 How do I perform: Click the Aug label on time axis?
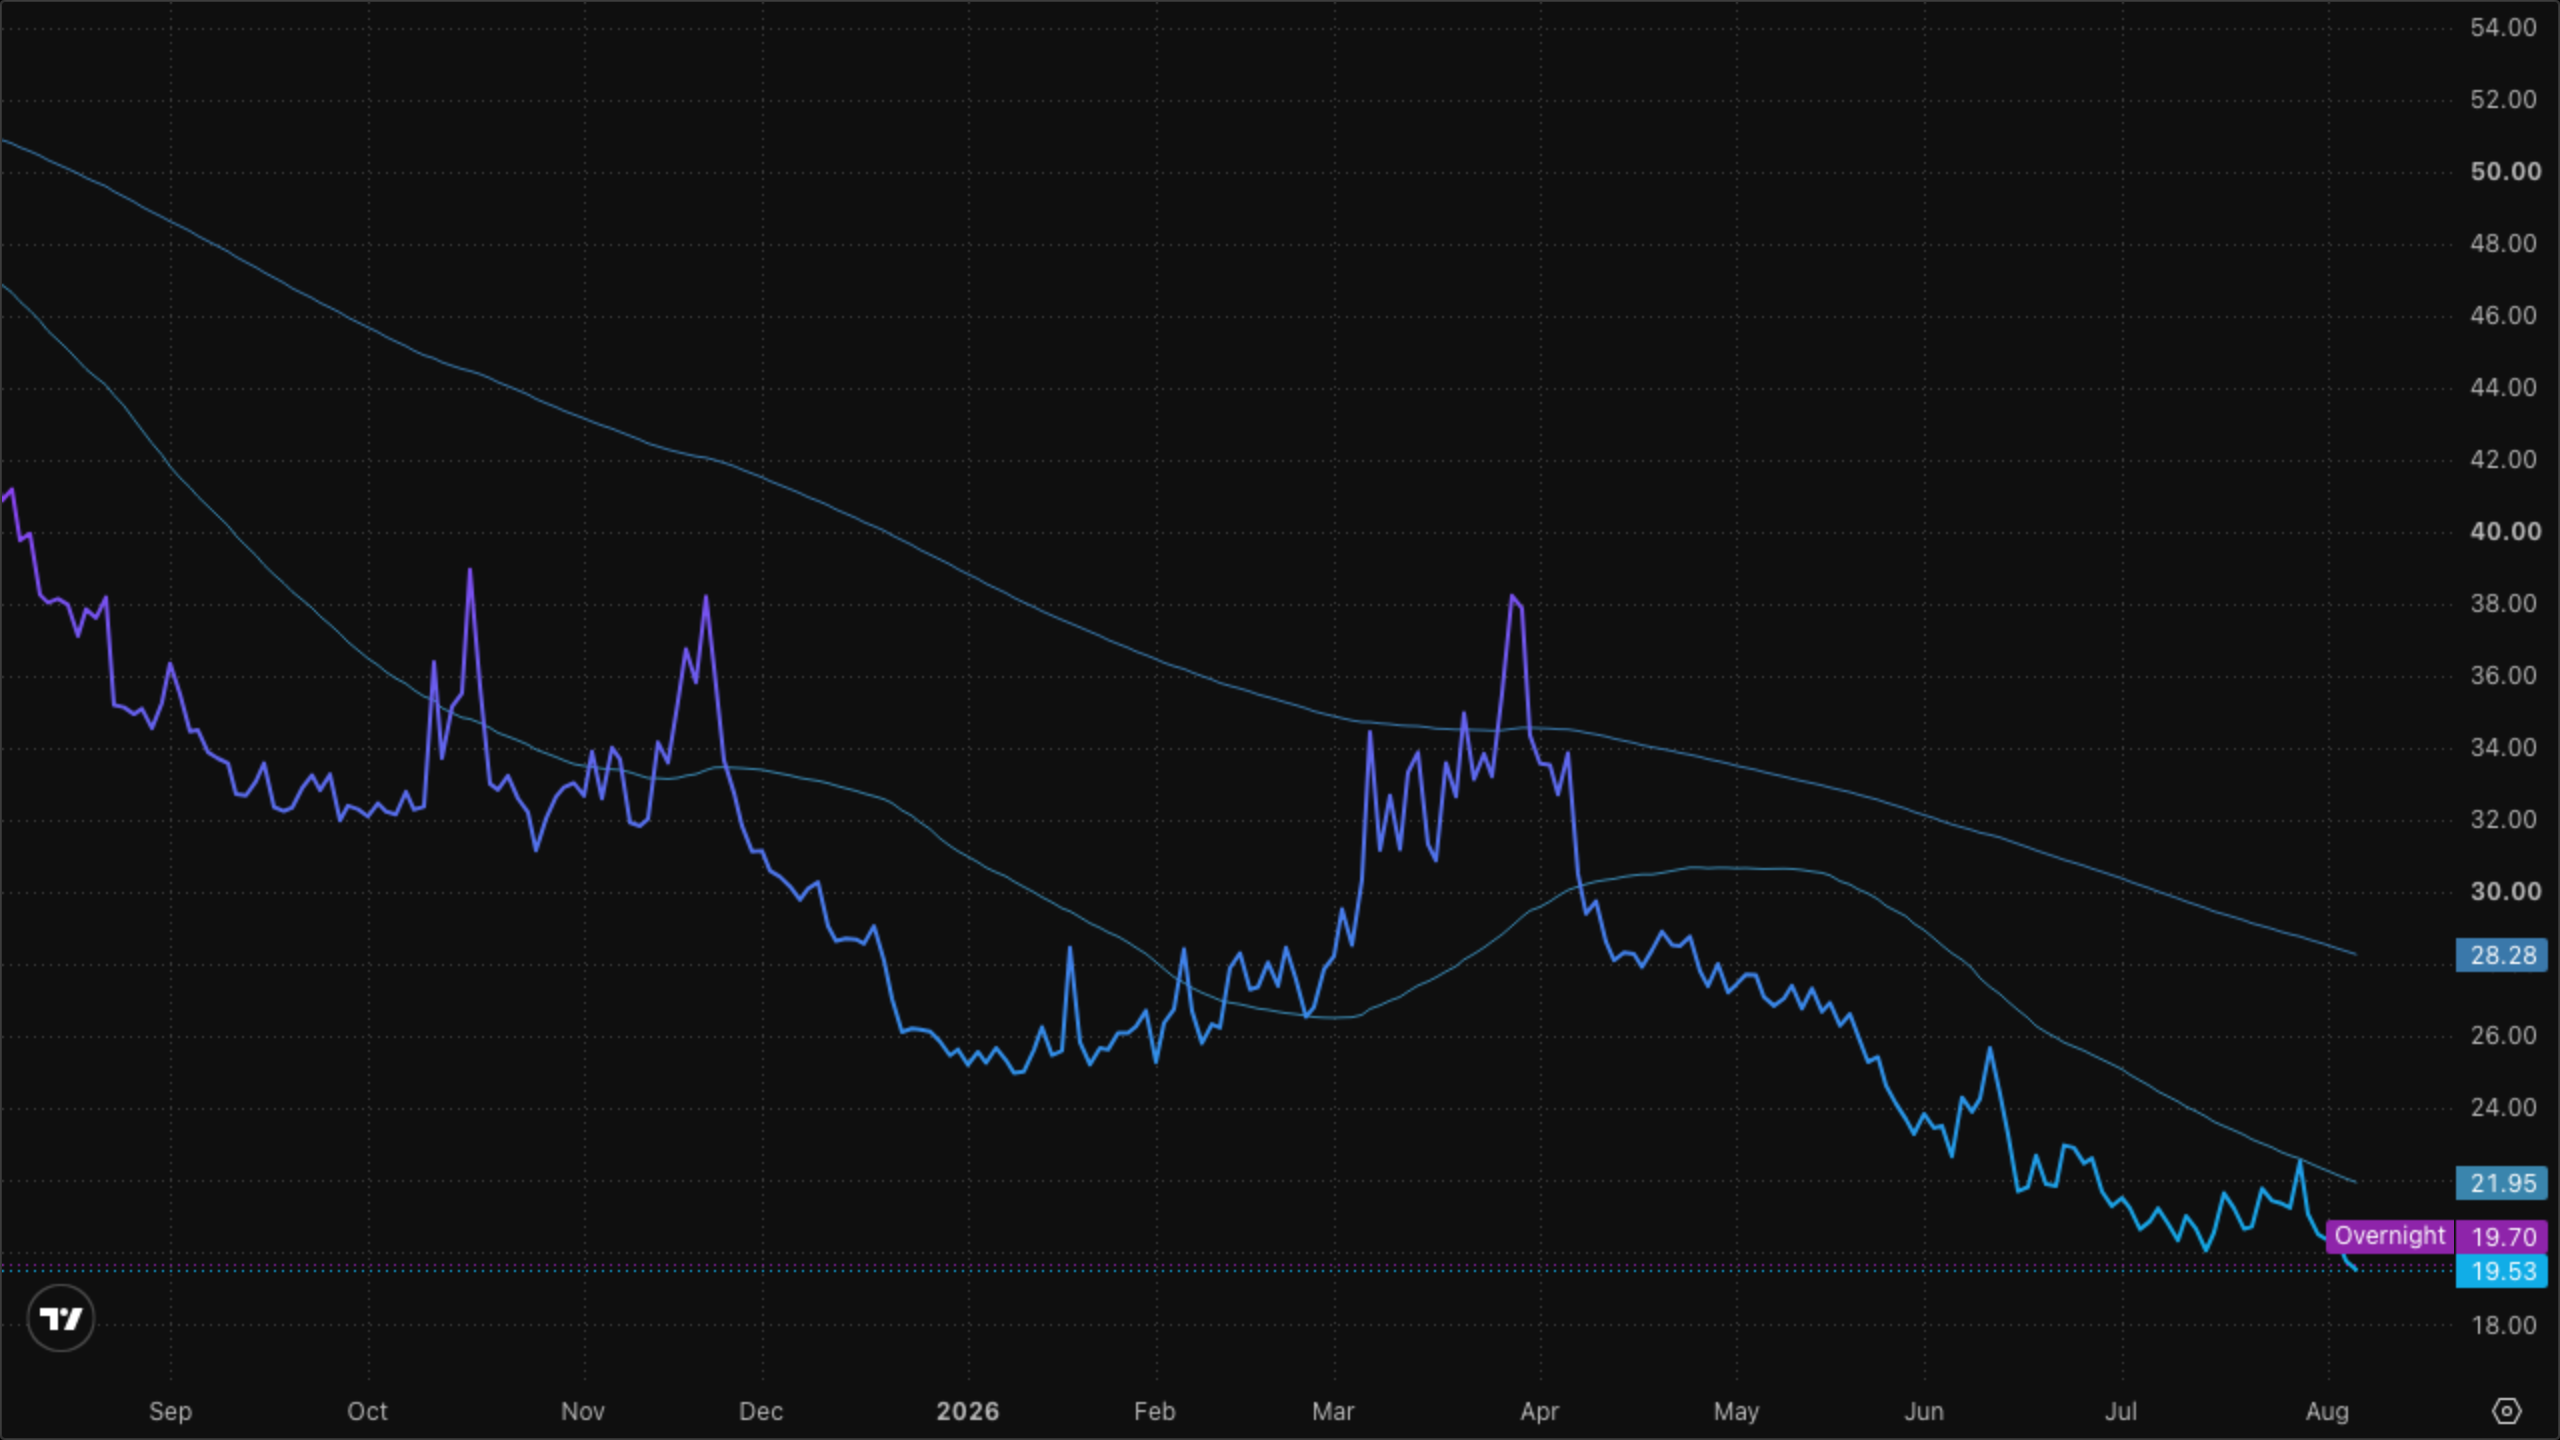(x=2327, y=1411)
